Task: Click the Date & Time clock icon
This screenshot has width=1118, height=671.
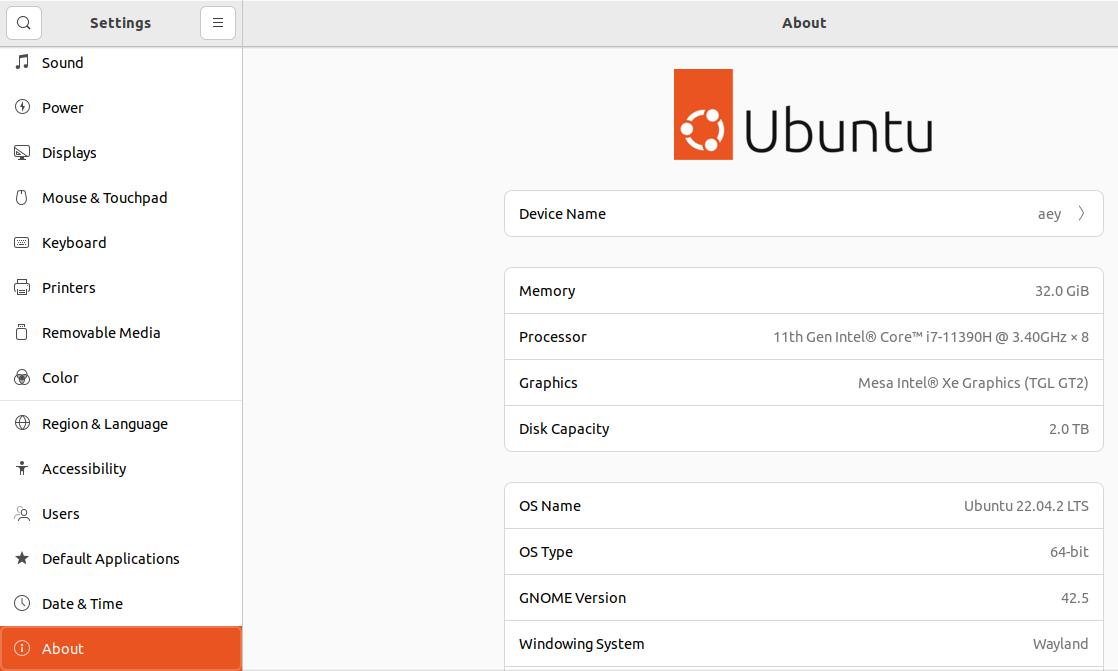Action: coord(22,603)
